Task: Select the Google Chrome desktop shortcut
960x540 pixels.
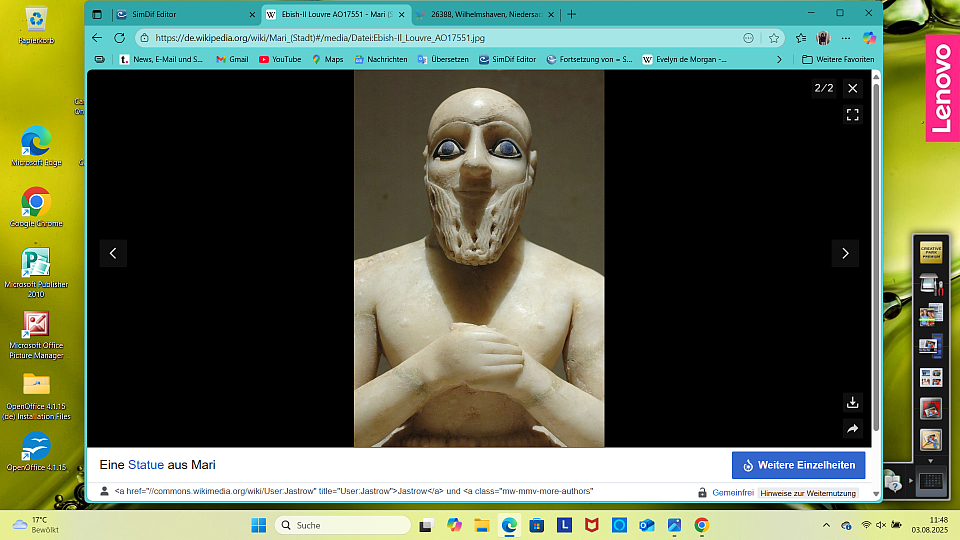Action: tap(36, 207)
